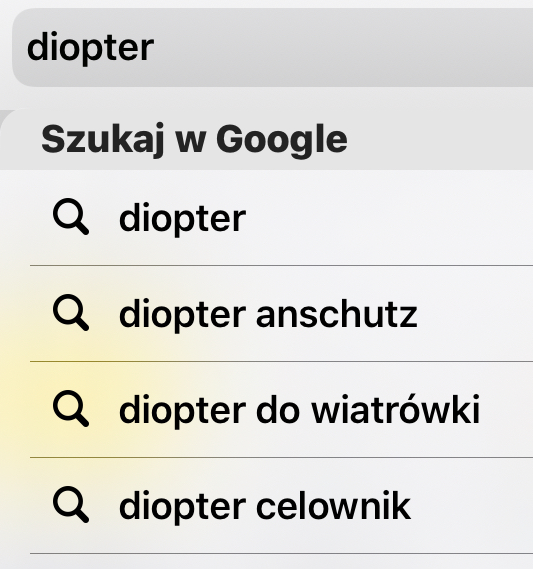This screenshot has width=533, height=569.
Task: Click the search icon next to 'diopter anschutz'
Action: point(71,312)
